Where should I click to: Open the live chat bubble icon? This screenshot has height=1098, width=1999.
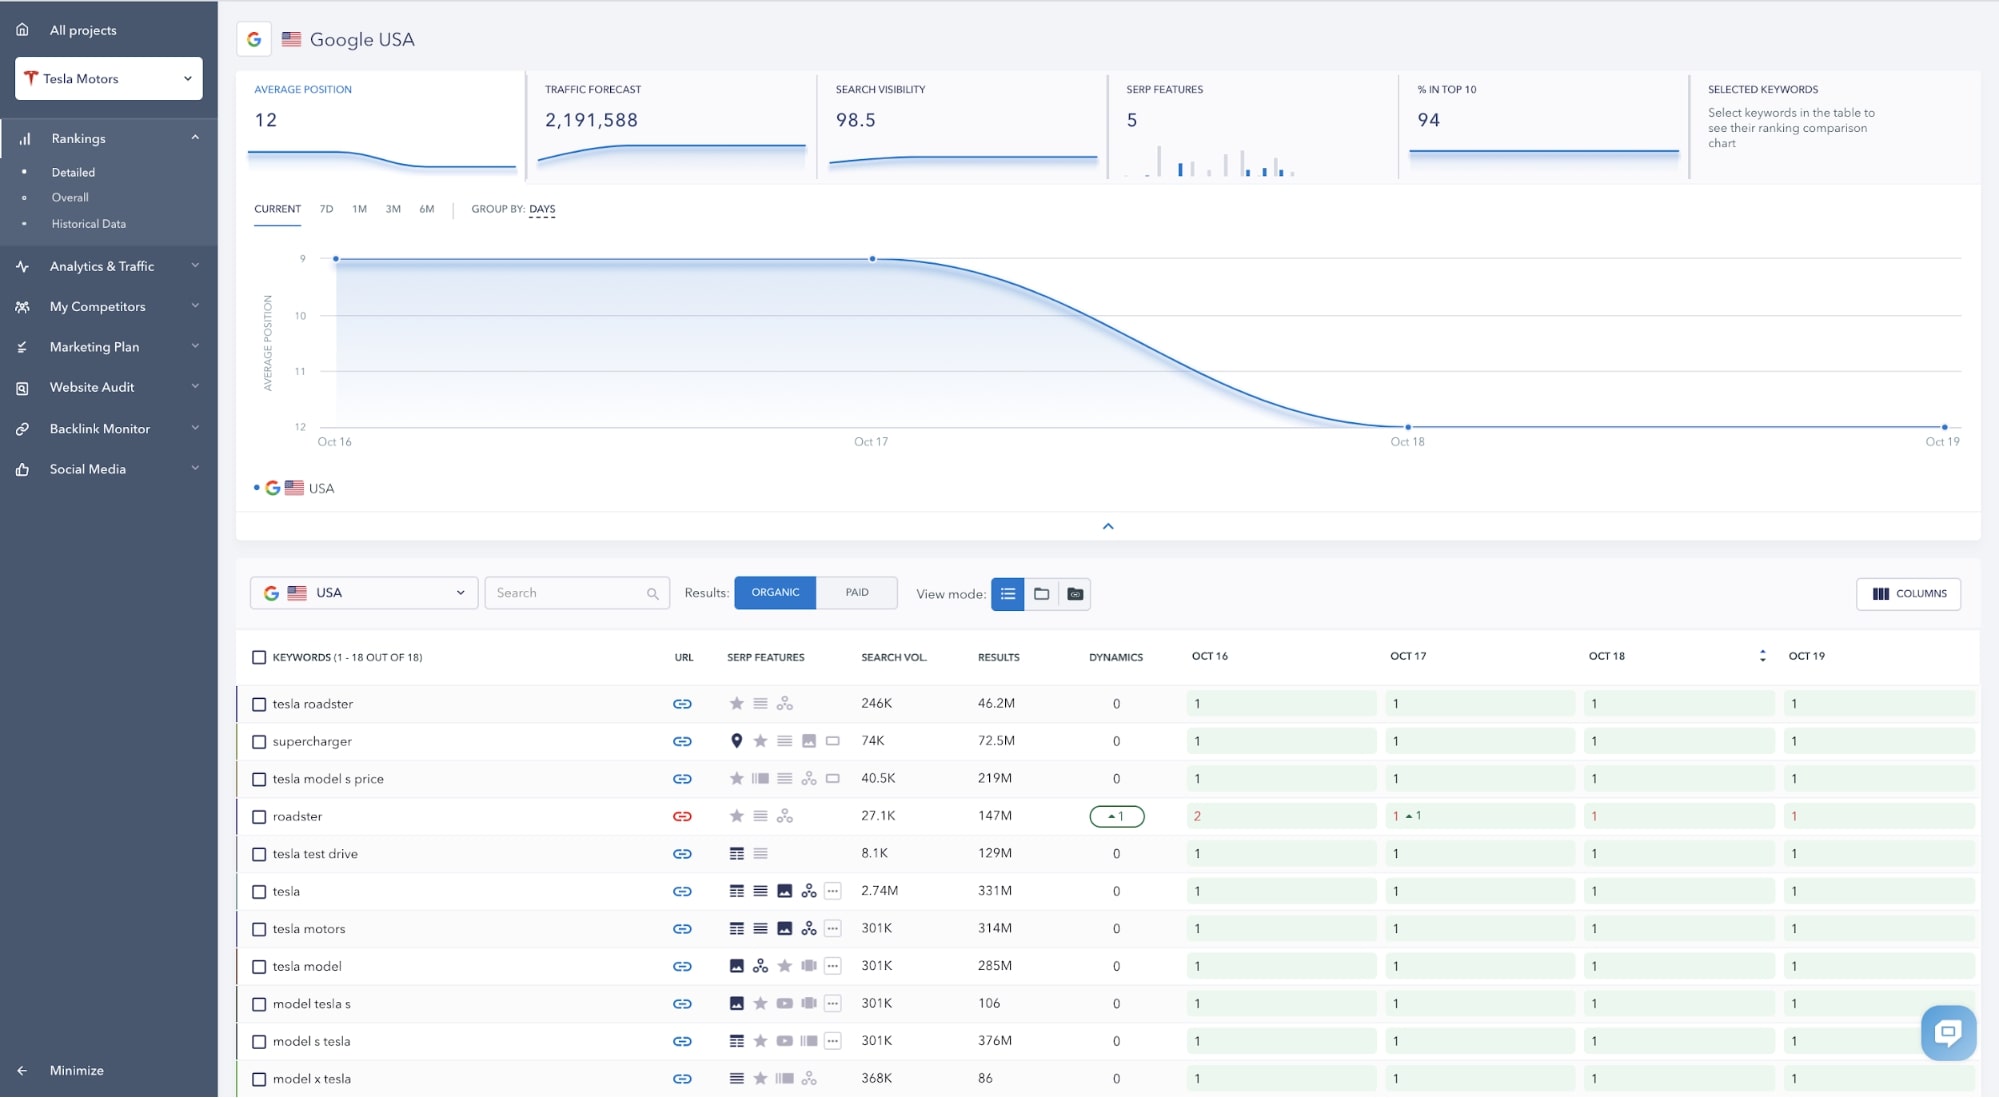1948,1032
